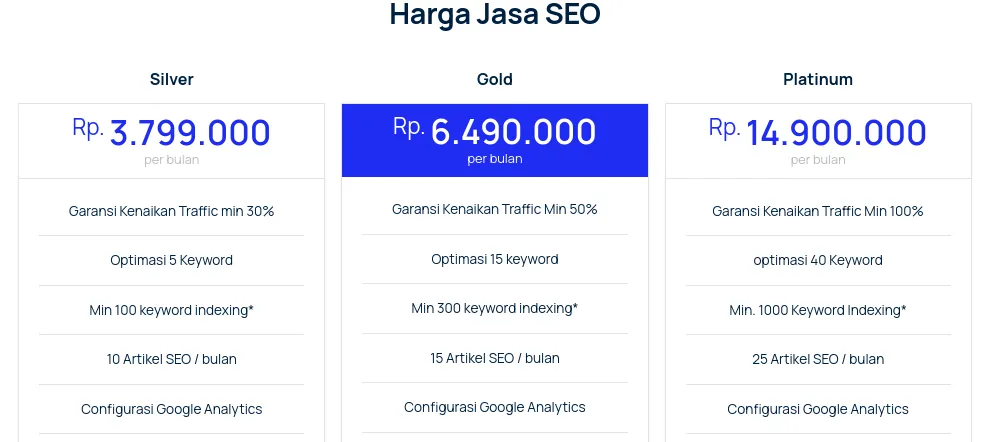985x442 pixels.
Task: Click 15 Artikel SEO / bulan
Action: point(494,358)
